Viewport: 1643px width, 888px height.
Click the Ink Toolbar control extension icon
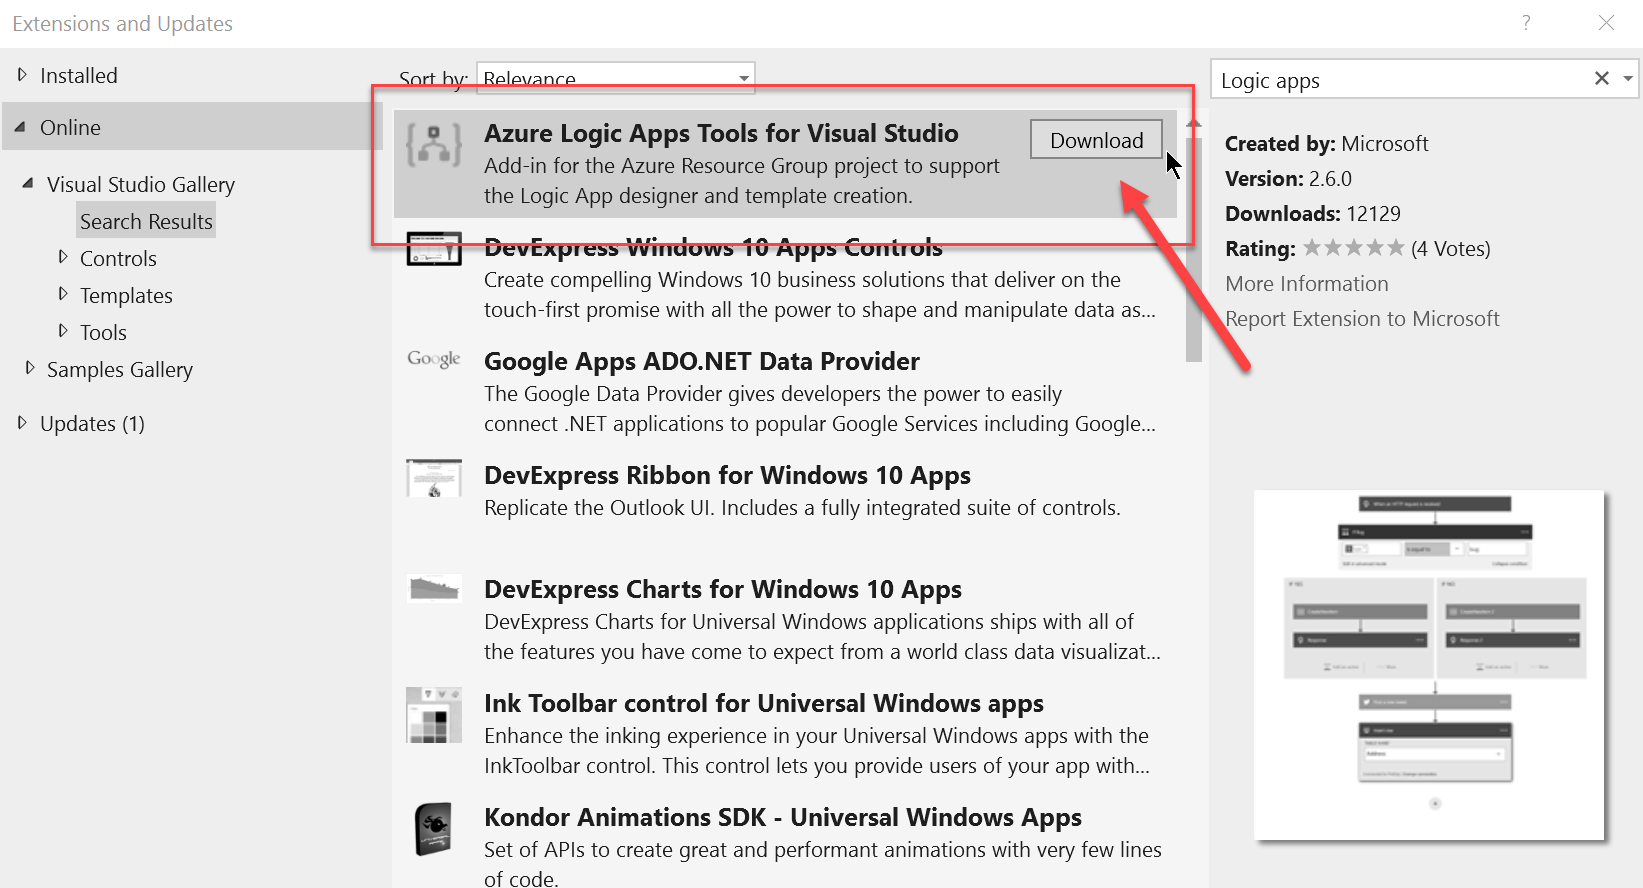coord(434,714)
